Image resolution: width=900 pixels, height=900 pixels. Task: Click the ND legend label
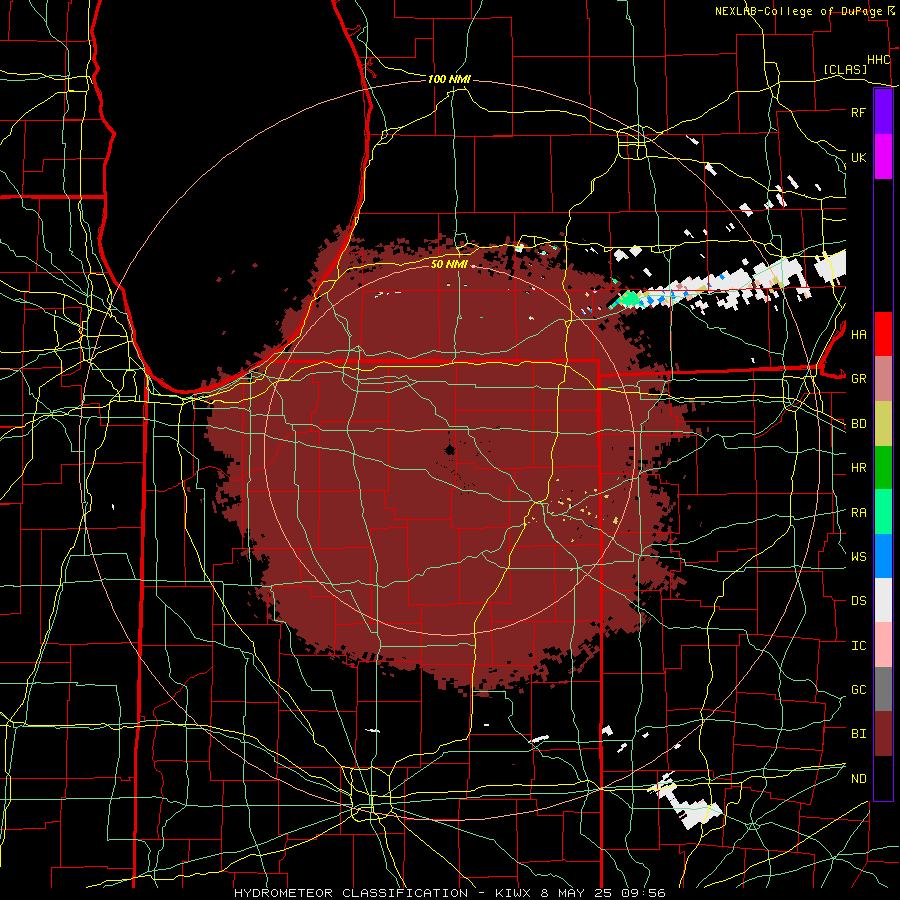click(x=858, y=778)
